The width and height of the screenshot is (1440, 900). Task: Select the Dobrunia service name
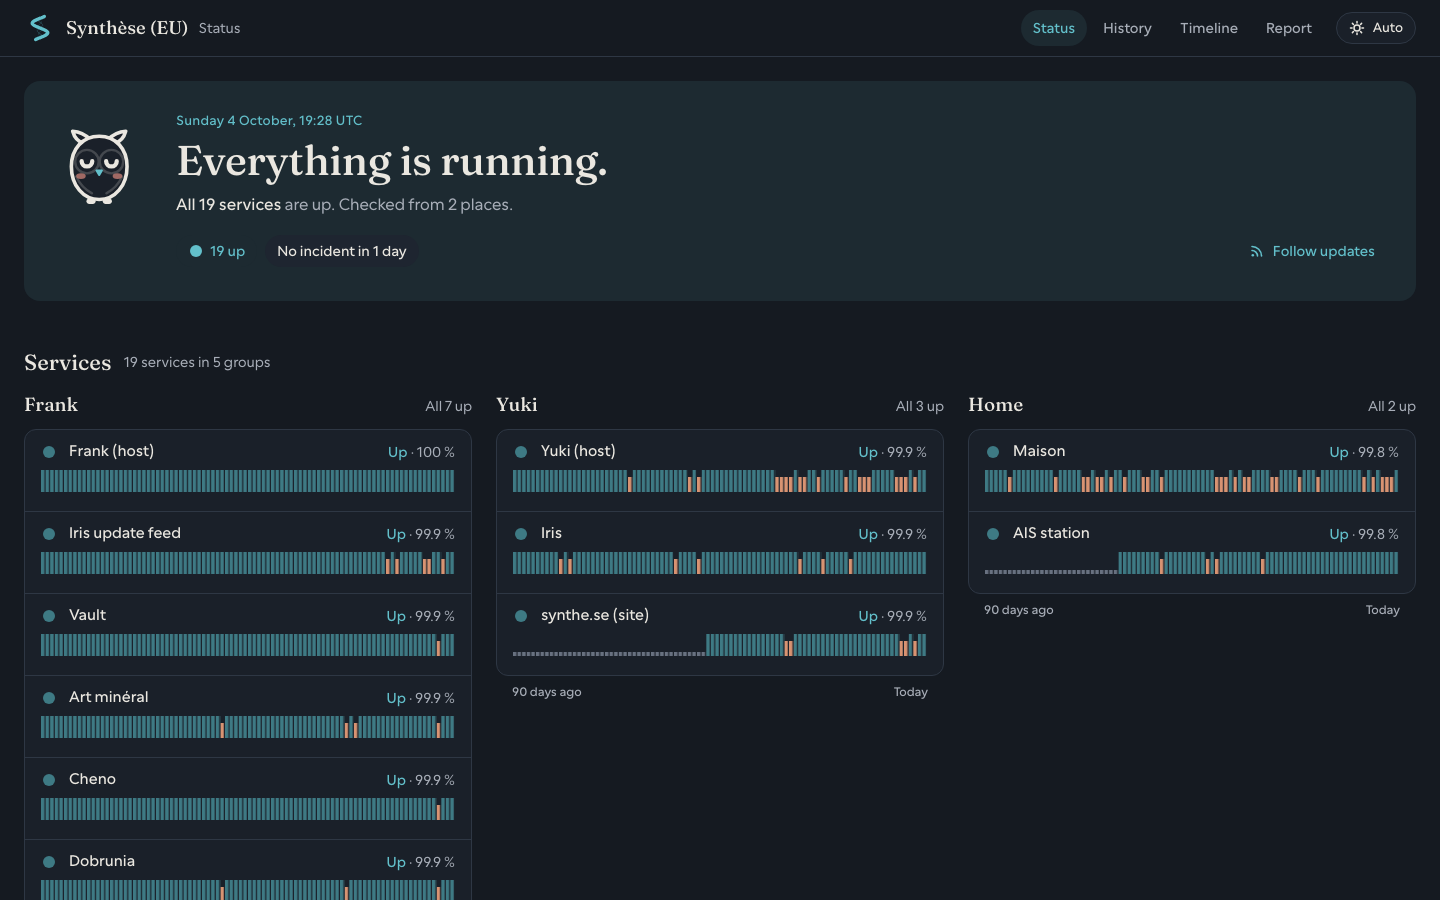pos(102,861)
